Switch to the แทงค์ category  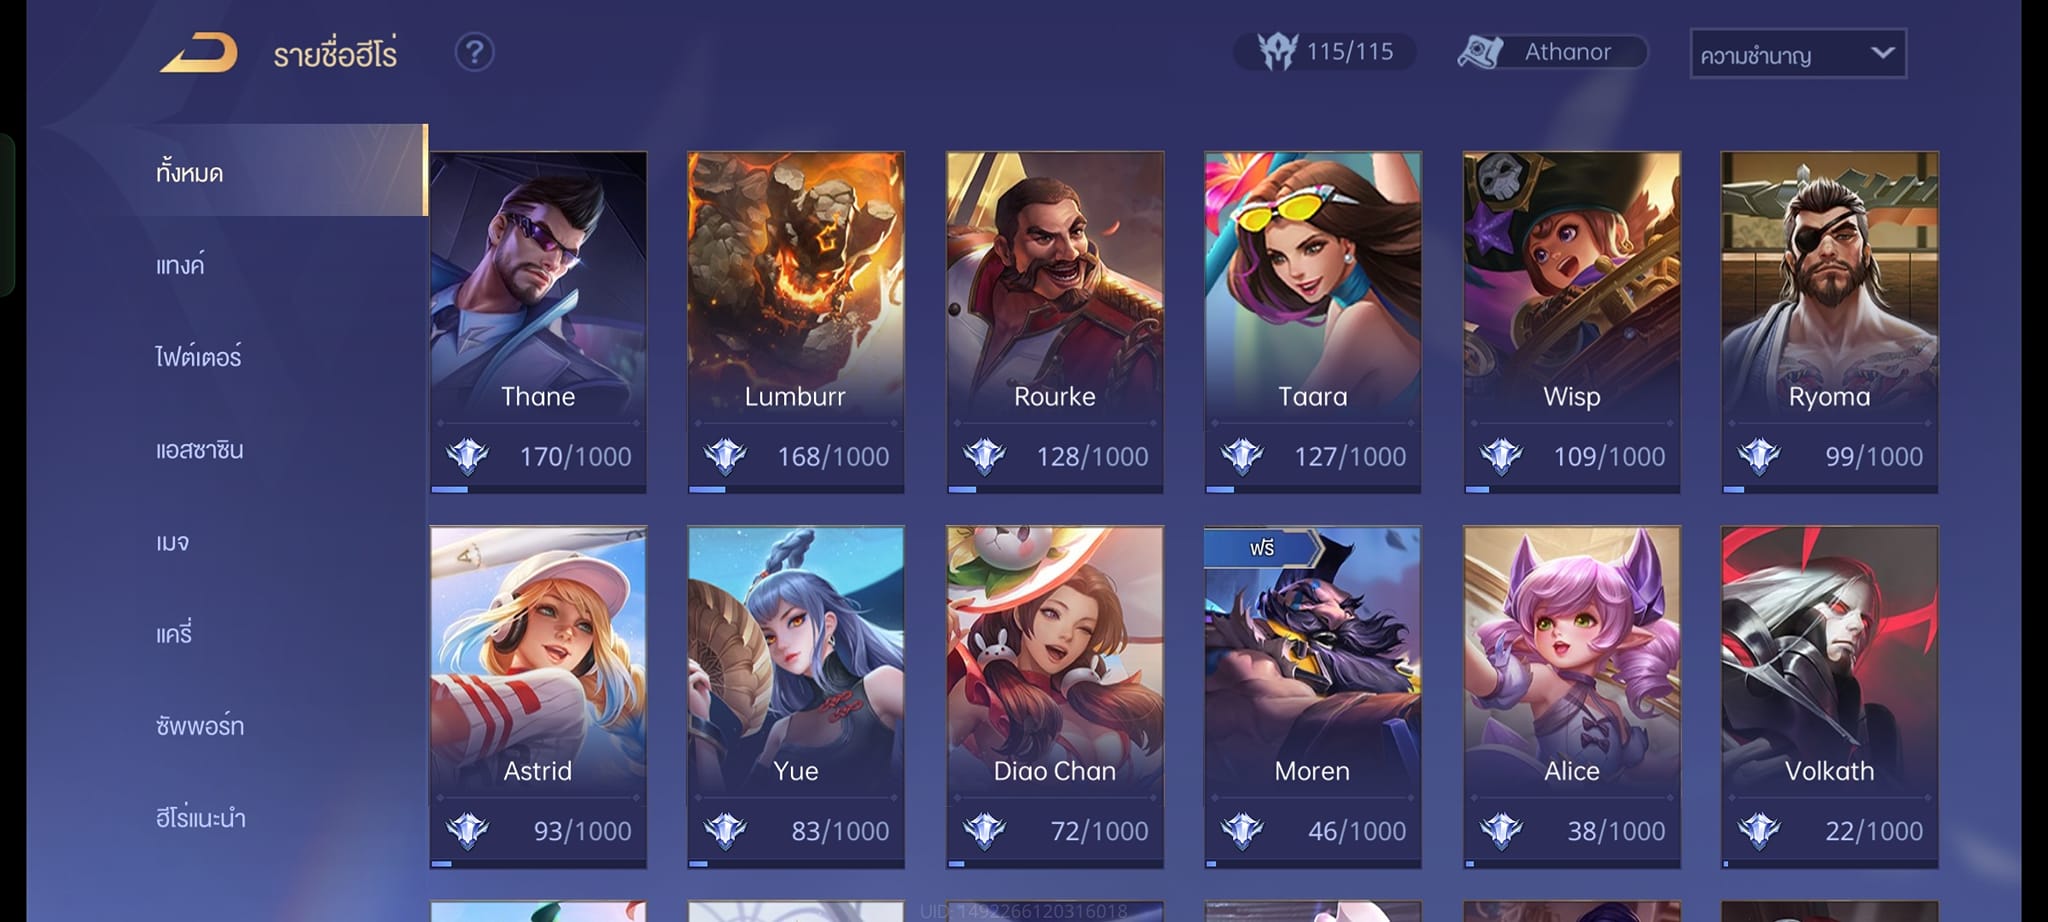pyautogui.click(x=180, y=265)
